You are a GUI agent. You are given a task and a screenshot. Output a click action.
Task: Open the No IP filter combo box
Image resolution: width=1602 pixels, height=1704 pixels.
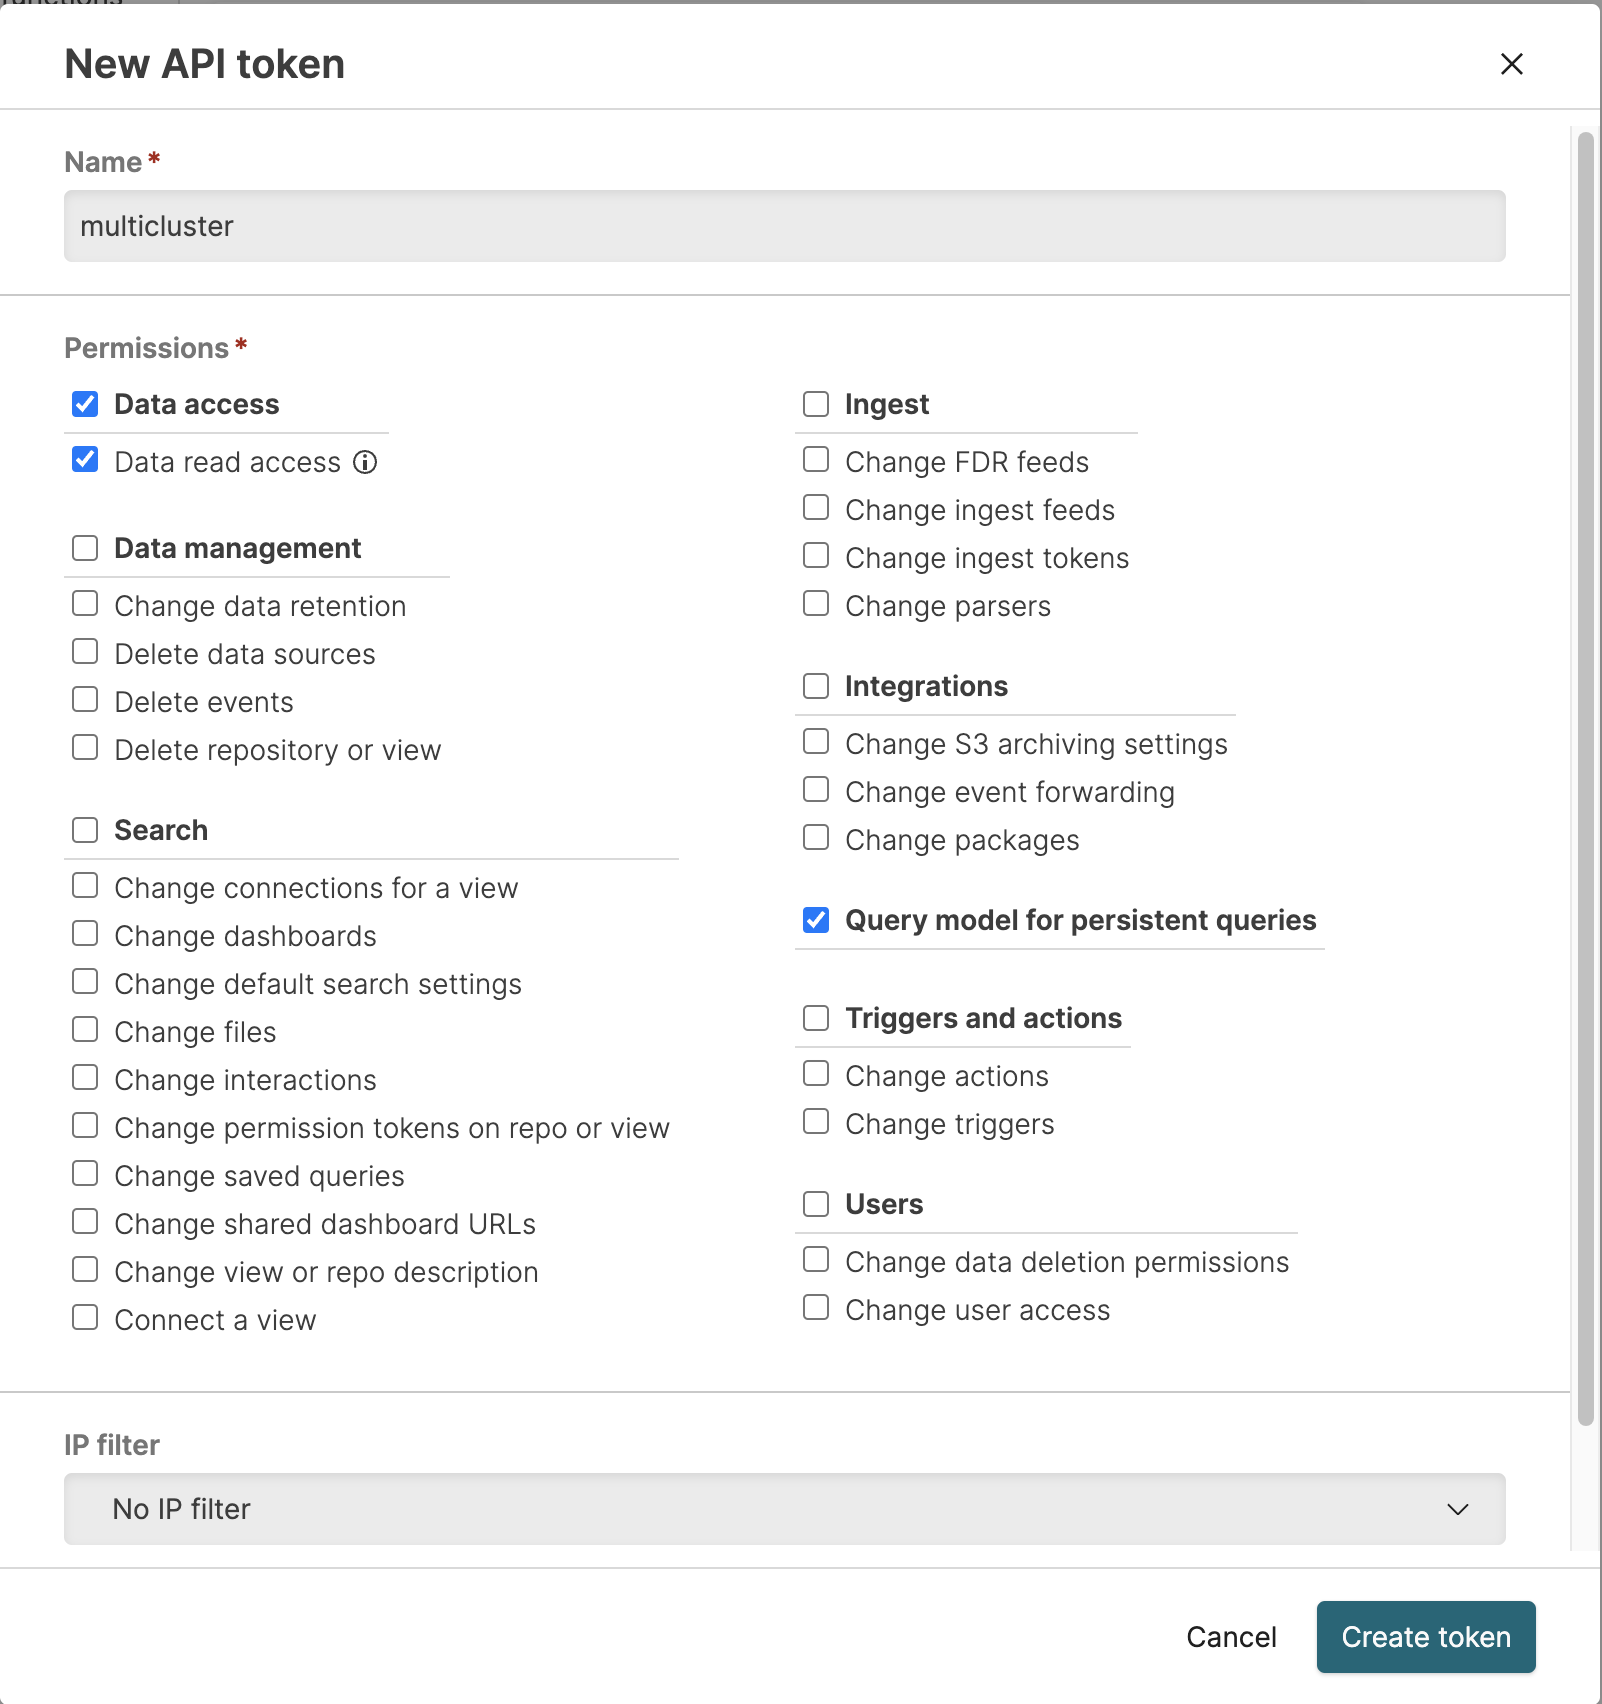pos(784,1509)
